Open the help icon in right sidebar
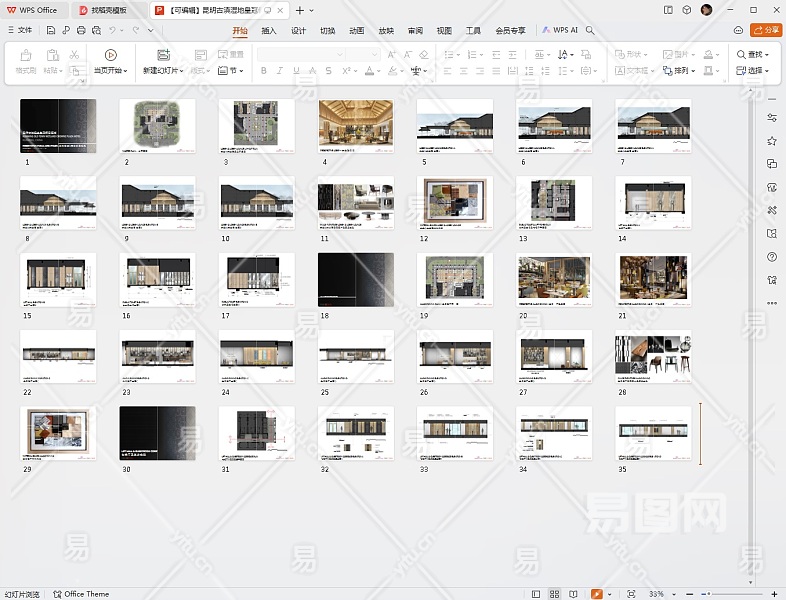This screenshot has height=600, width=786. coord(771,257)
